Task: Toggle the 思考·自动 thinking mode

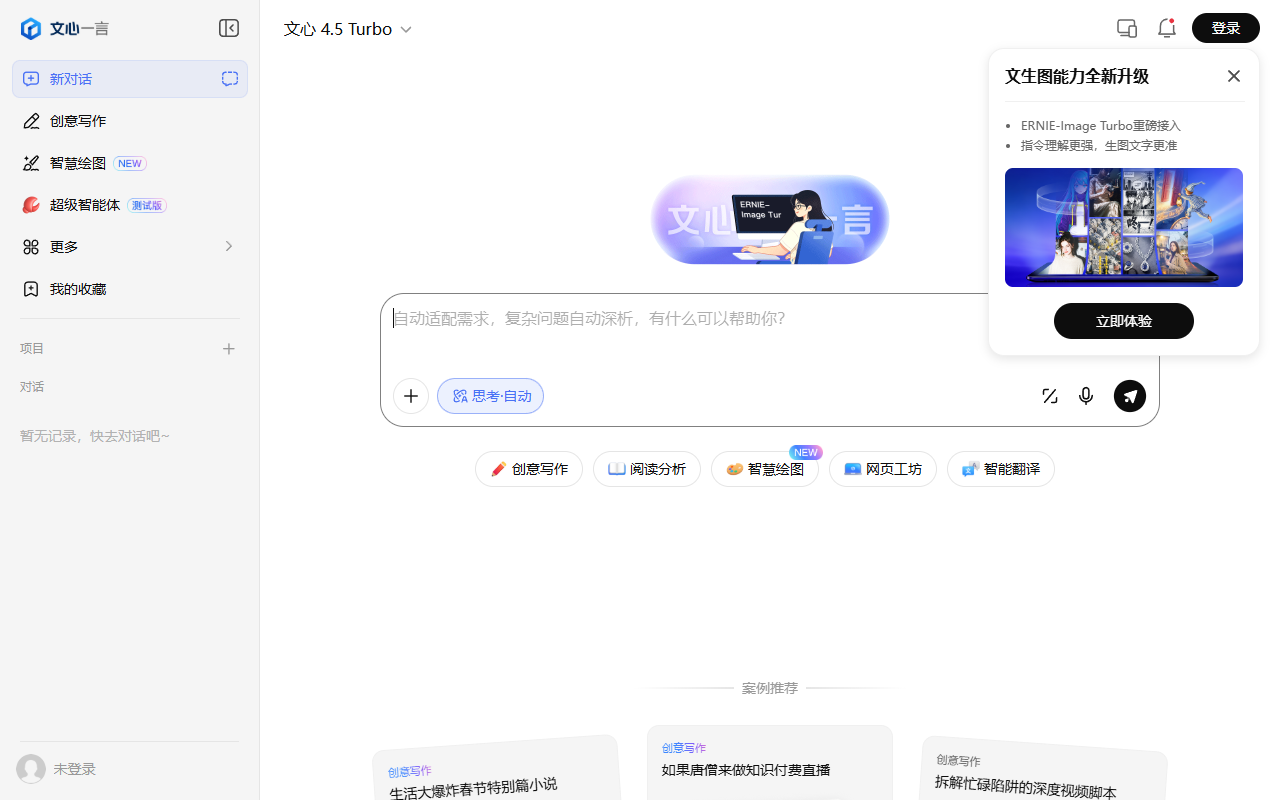Action: [490, 395]
